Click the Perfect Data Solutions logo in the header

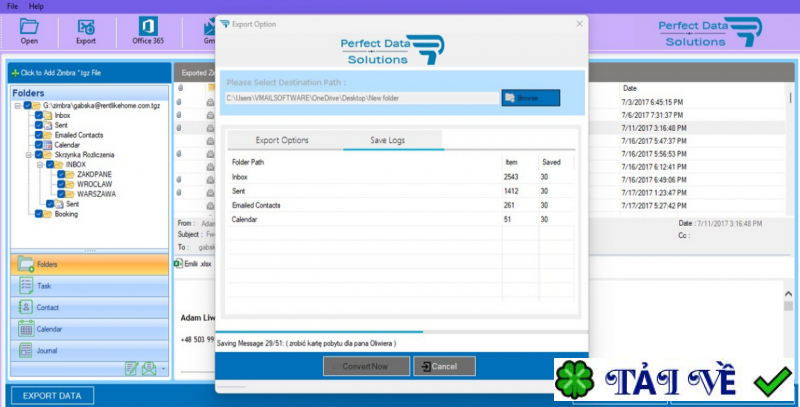pos(710,32)
